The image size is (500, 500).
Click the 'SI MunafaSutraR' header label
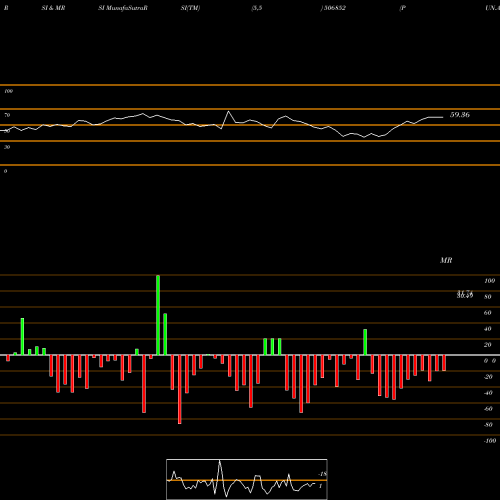pyautogui.click(x=123, y=8)
